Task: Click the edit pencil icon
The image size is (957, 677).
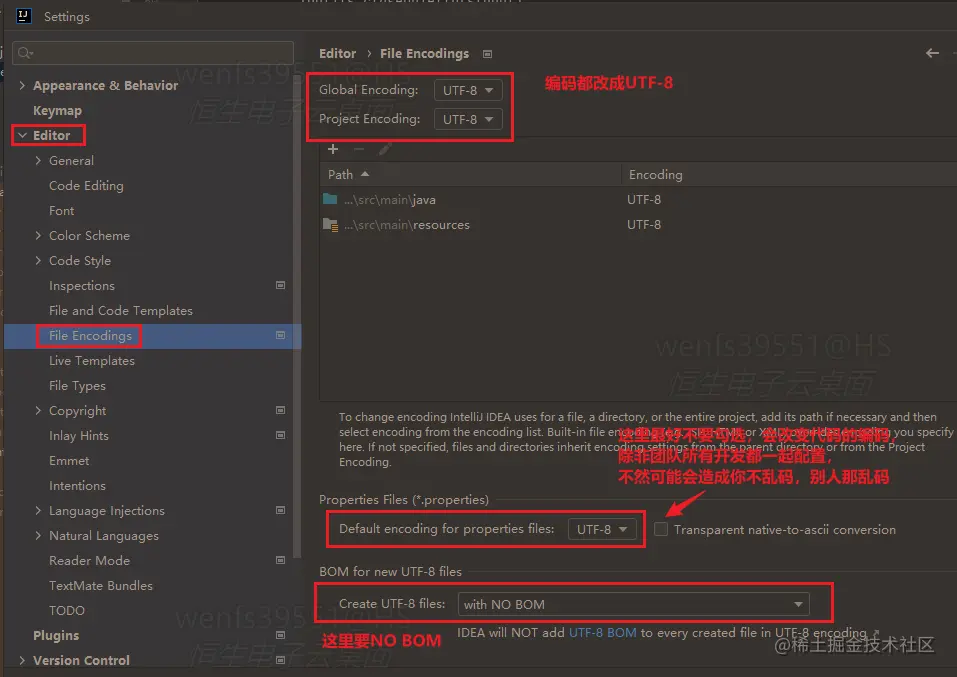Action: click(385, 149)
